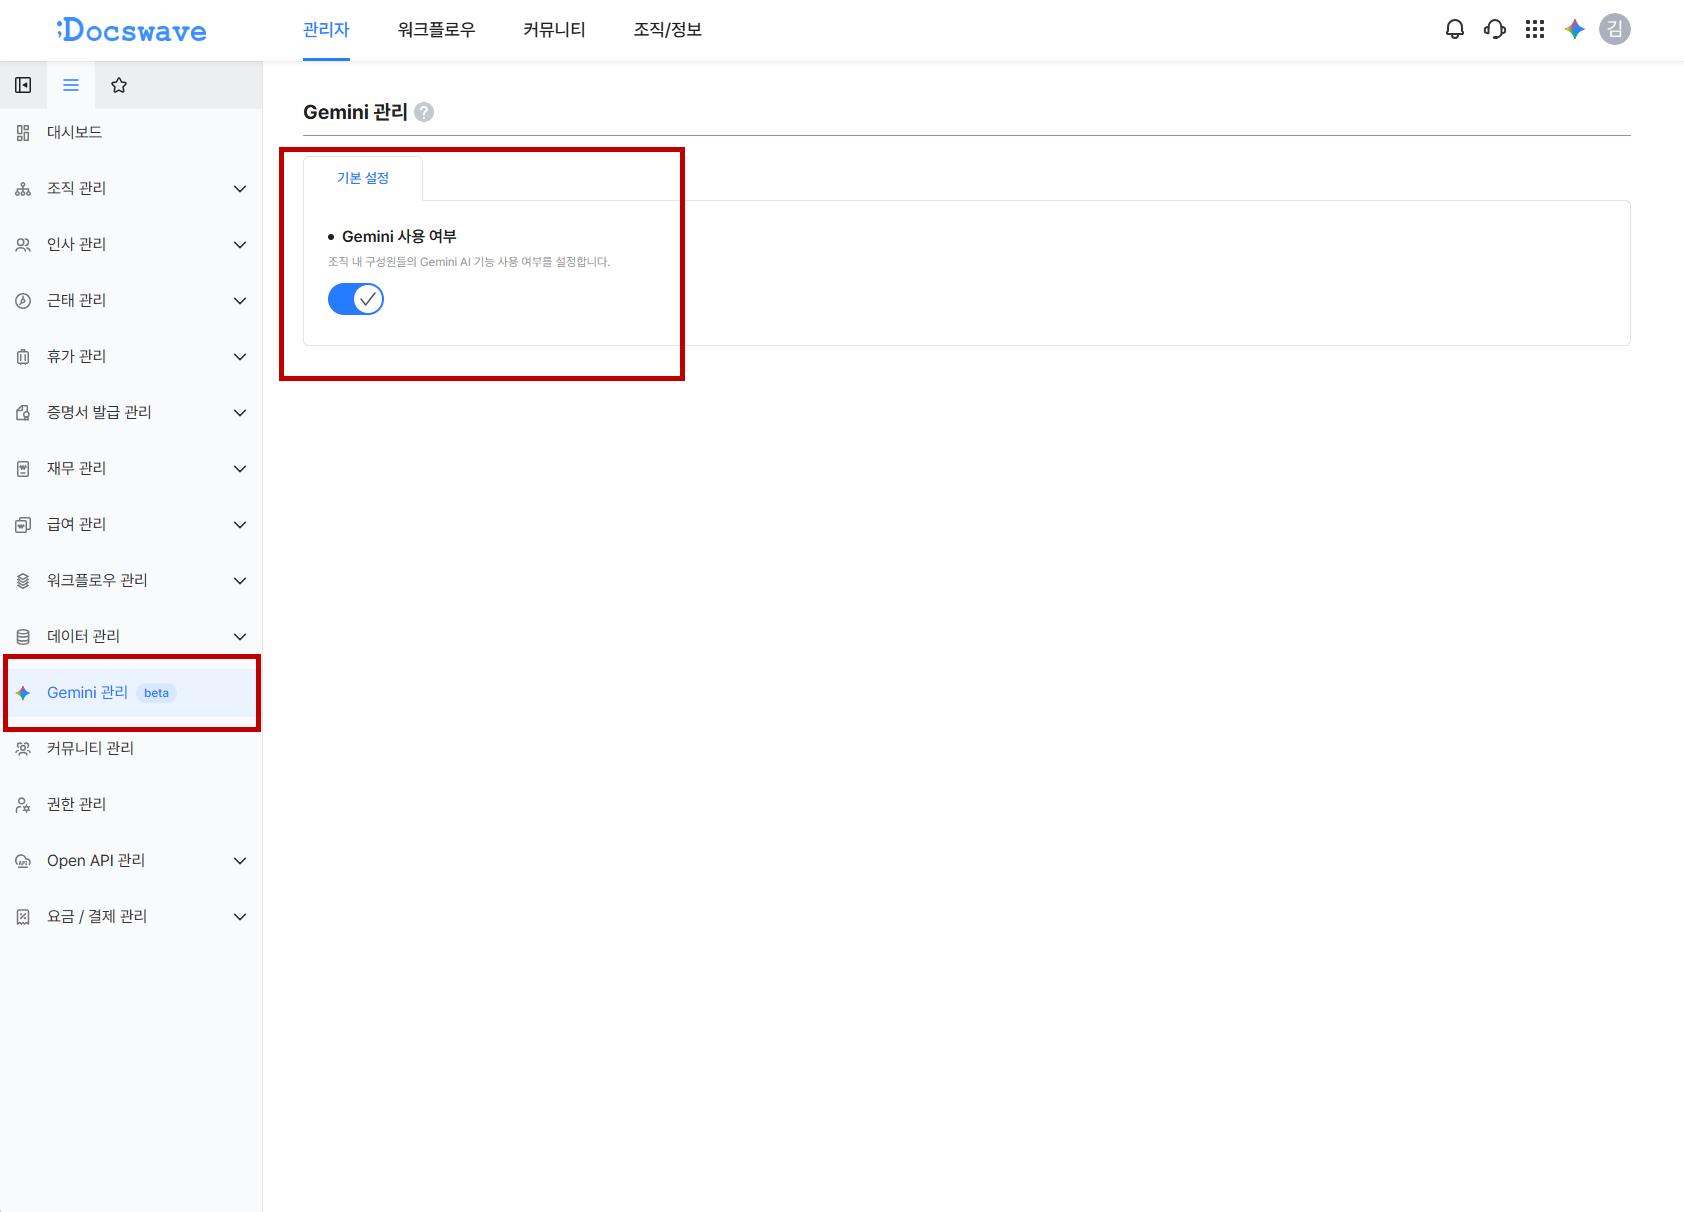The width and height of the screenshot is (1684, 1212).
Task: Click the 재무 관리 icon
Action: (23, 469)
